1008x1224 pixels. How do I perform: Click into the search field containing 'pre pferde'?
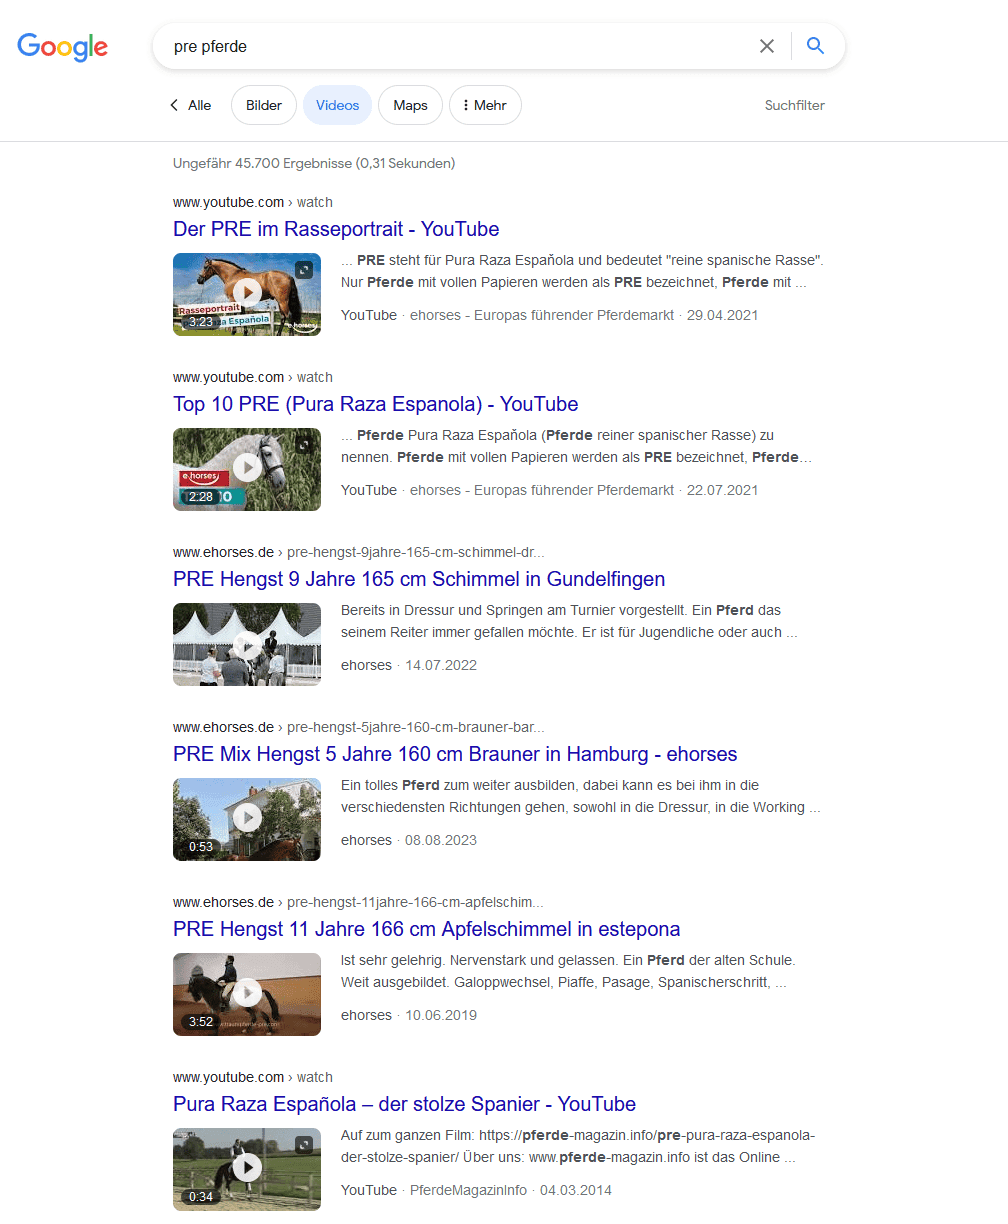460,46
